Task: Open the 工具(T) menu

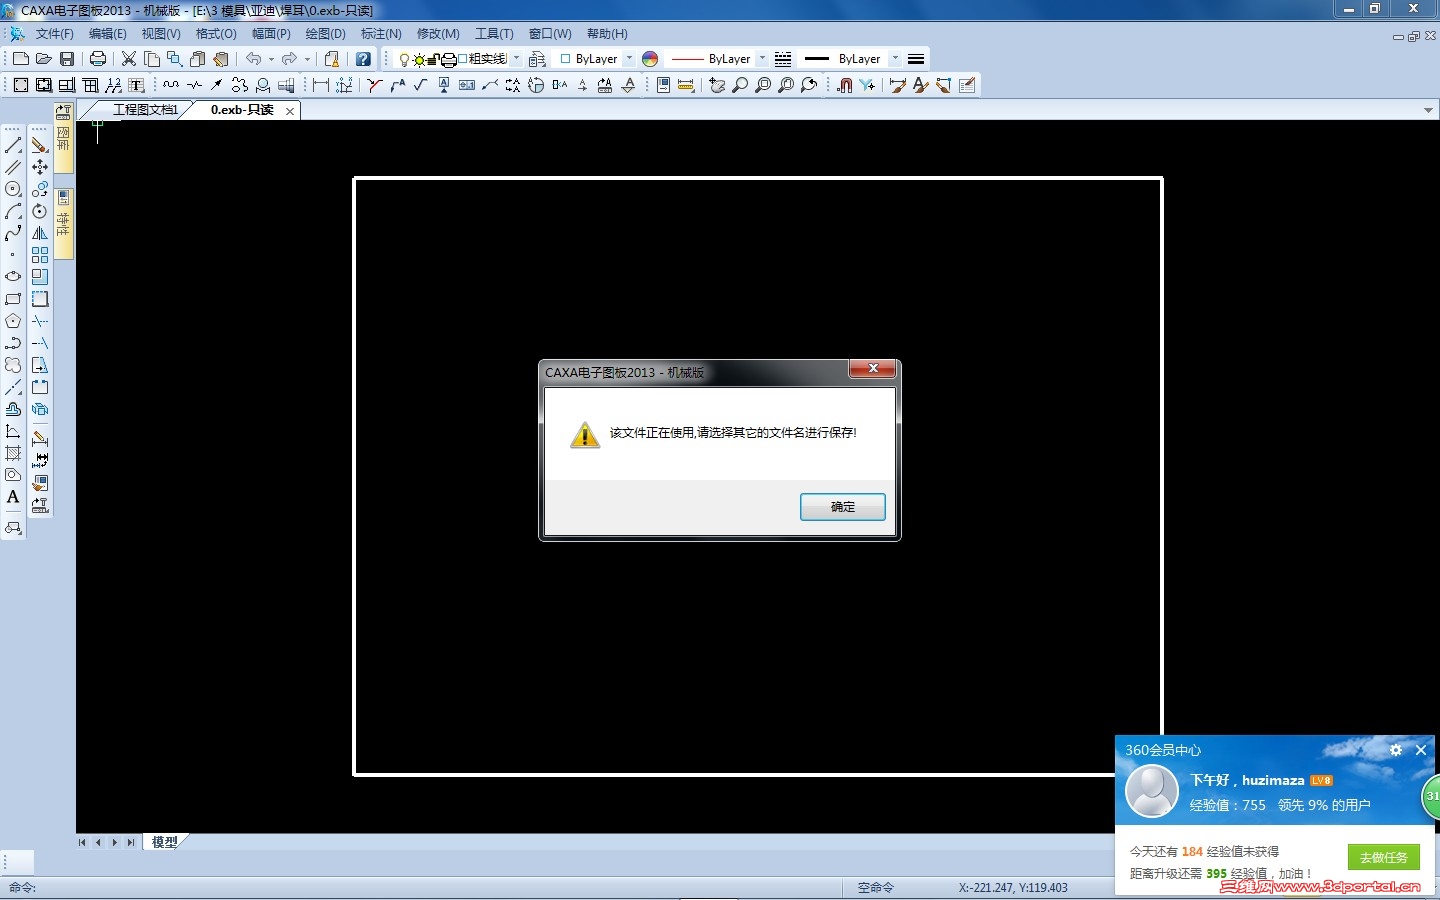Action: pyautogui.click(x=494, y=34)
